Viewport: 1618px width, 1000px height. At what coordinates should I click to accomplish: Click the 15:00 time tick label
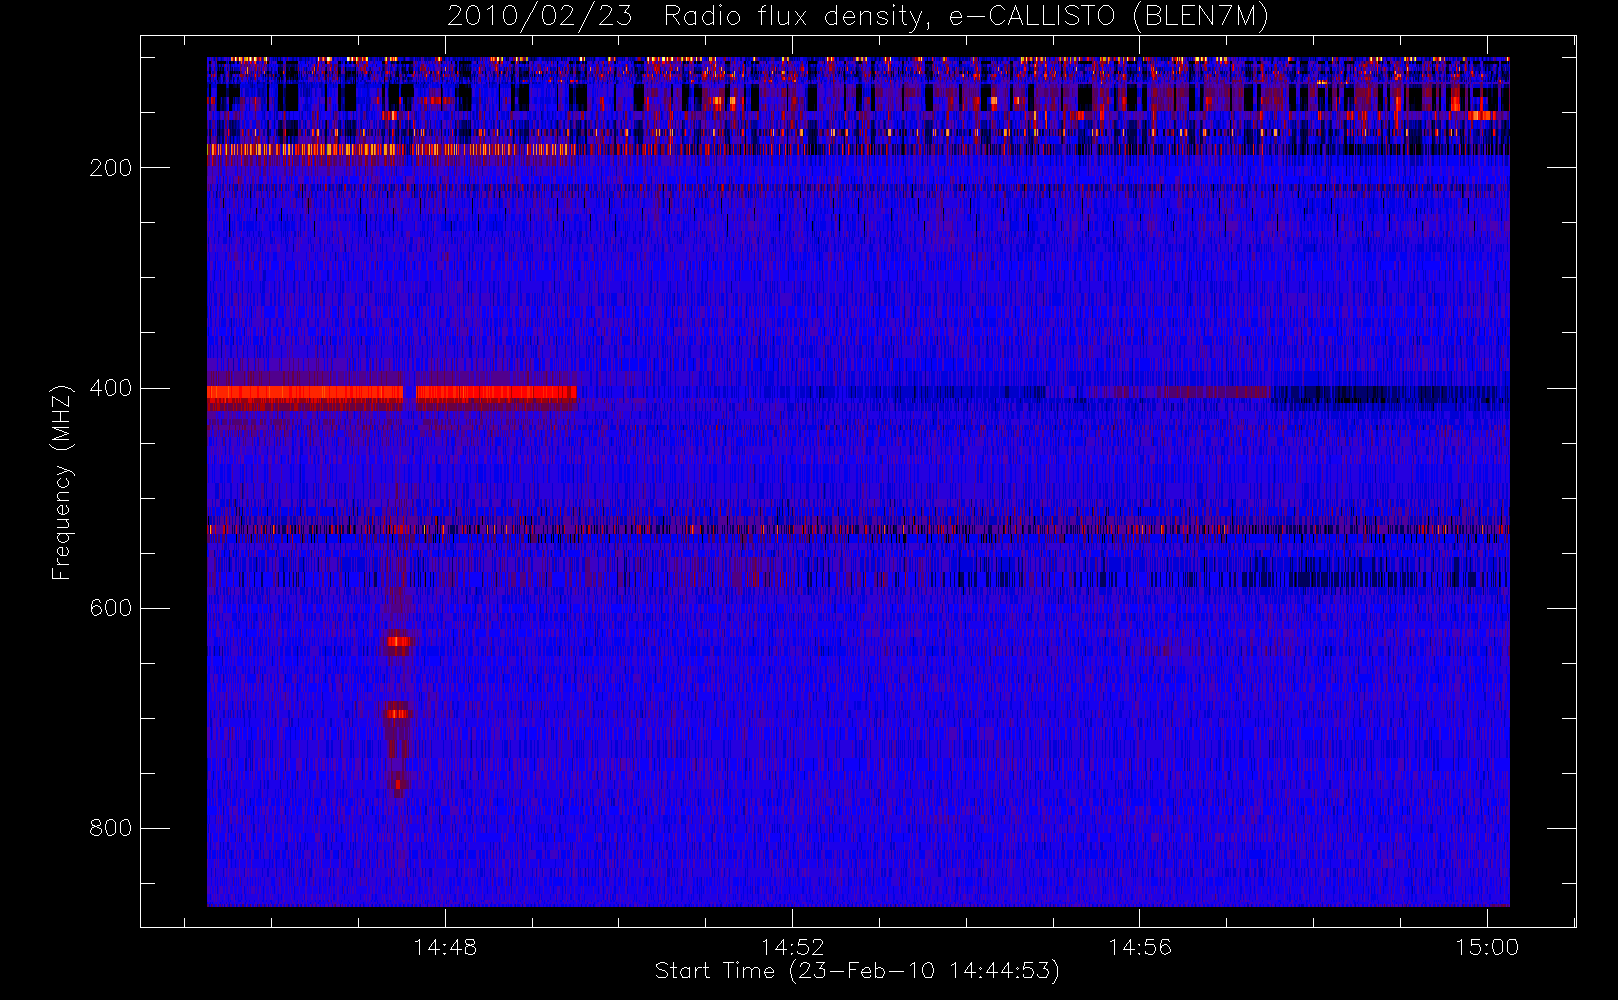[x=1487, y=947]
